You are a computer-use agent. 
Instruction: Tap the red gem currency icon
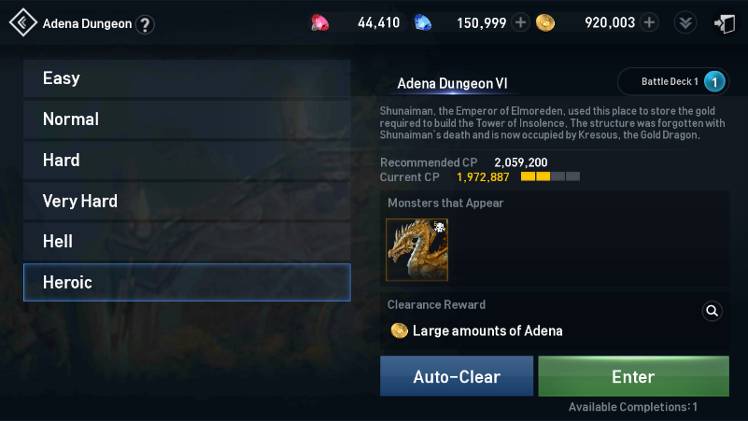point(320,23)
